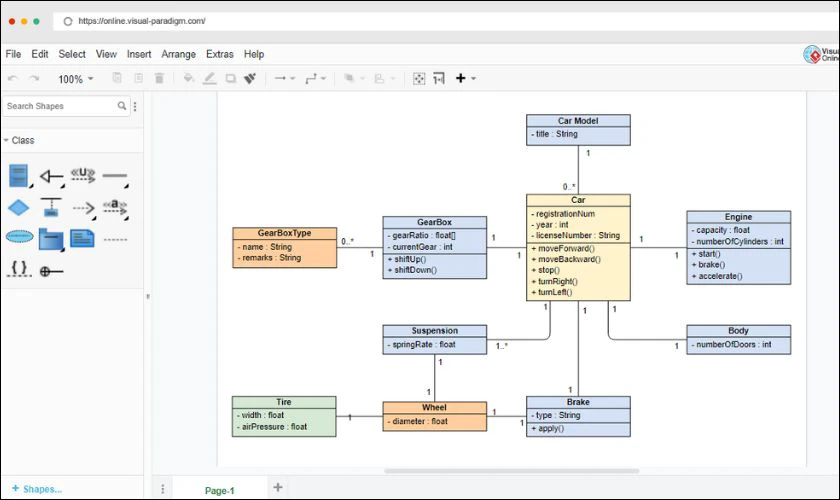This screenshot has height=500, width=840.
Task: Open the align shapes dropdown
Action: pos(385,79)
